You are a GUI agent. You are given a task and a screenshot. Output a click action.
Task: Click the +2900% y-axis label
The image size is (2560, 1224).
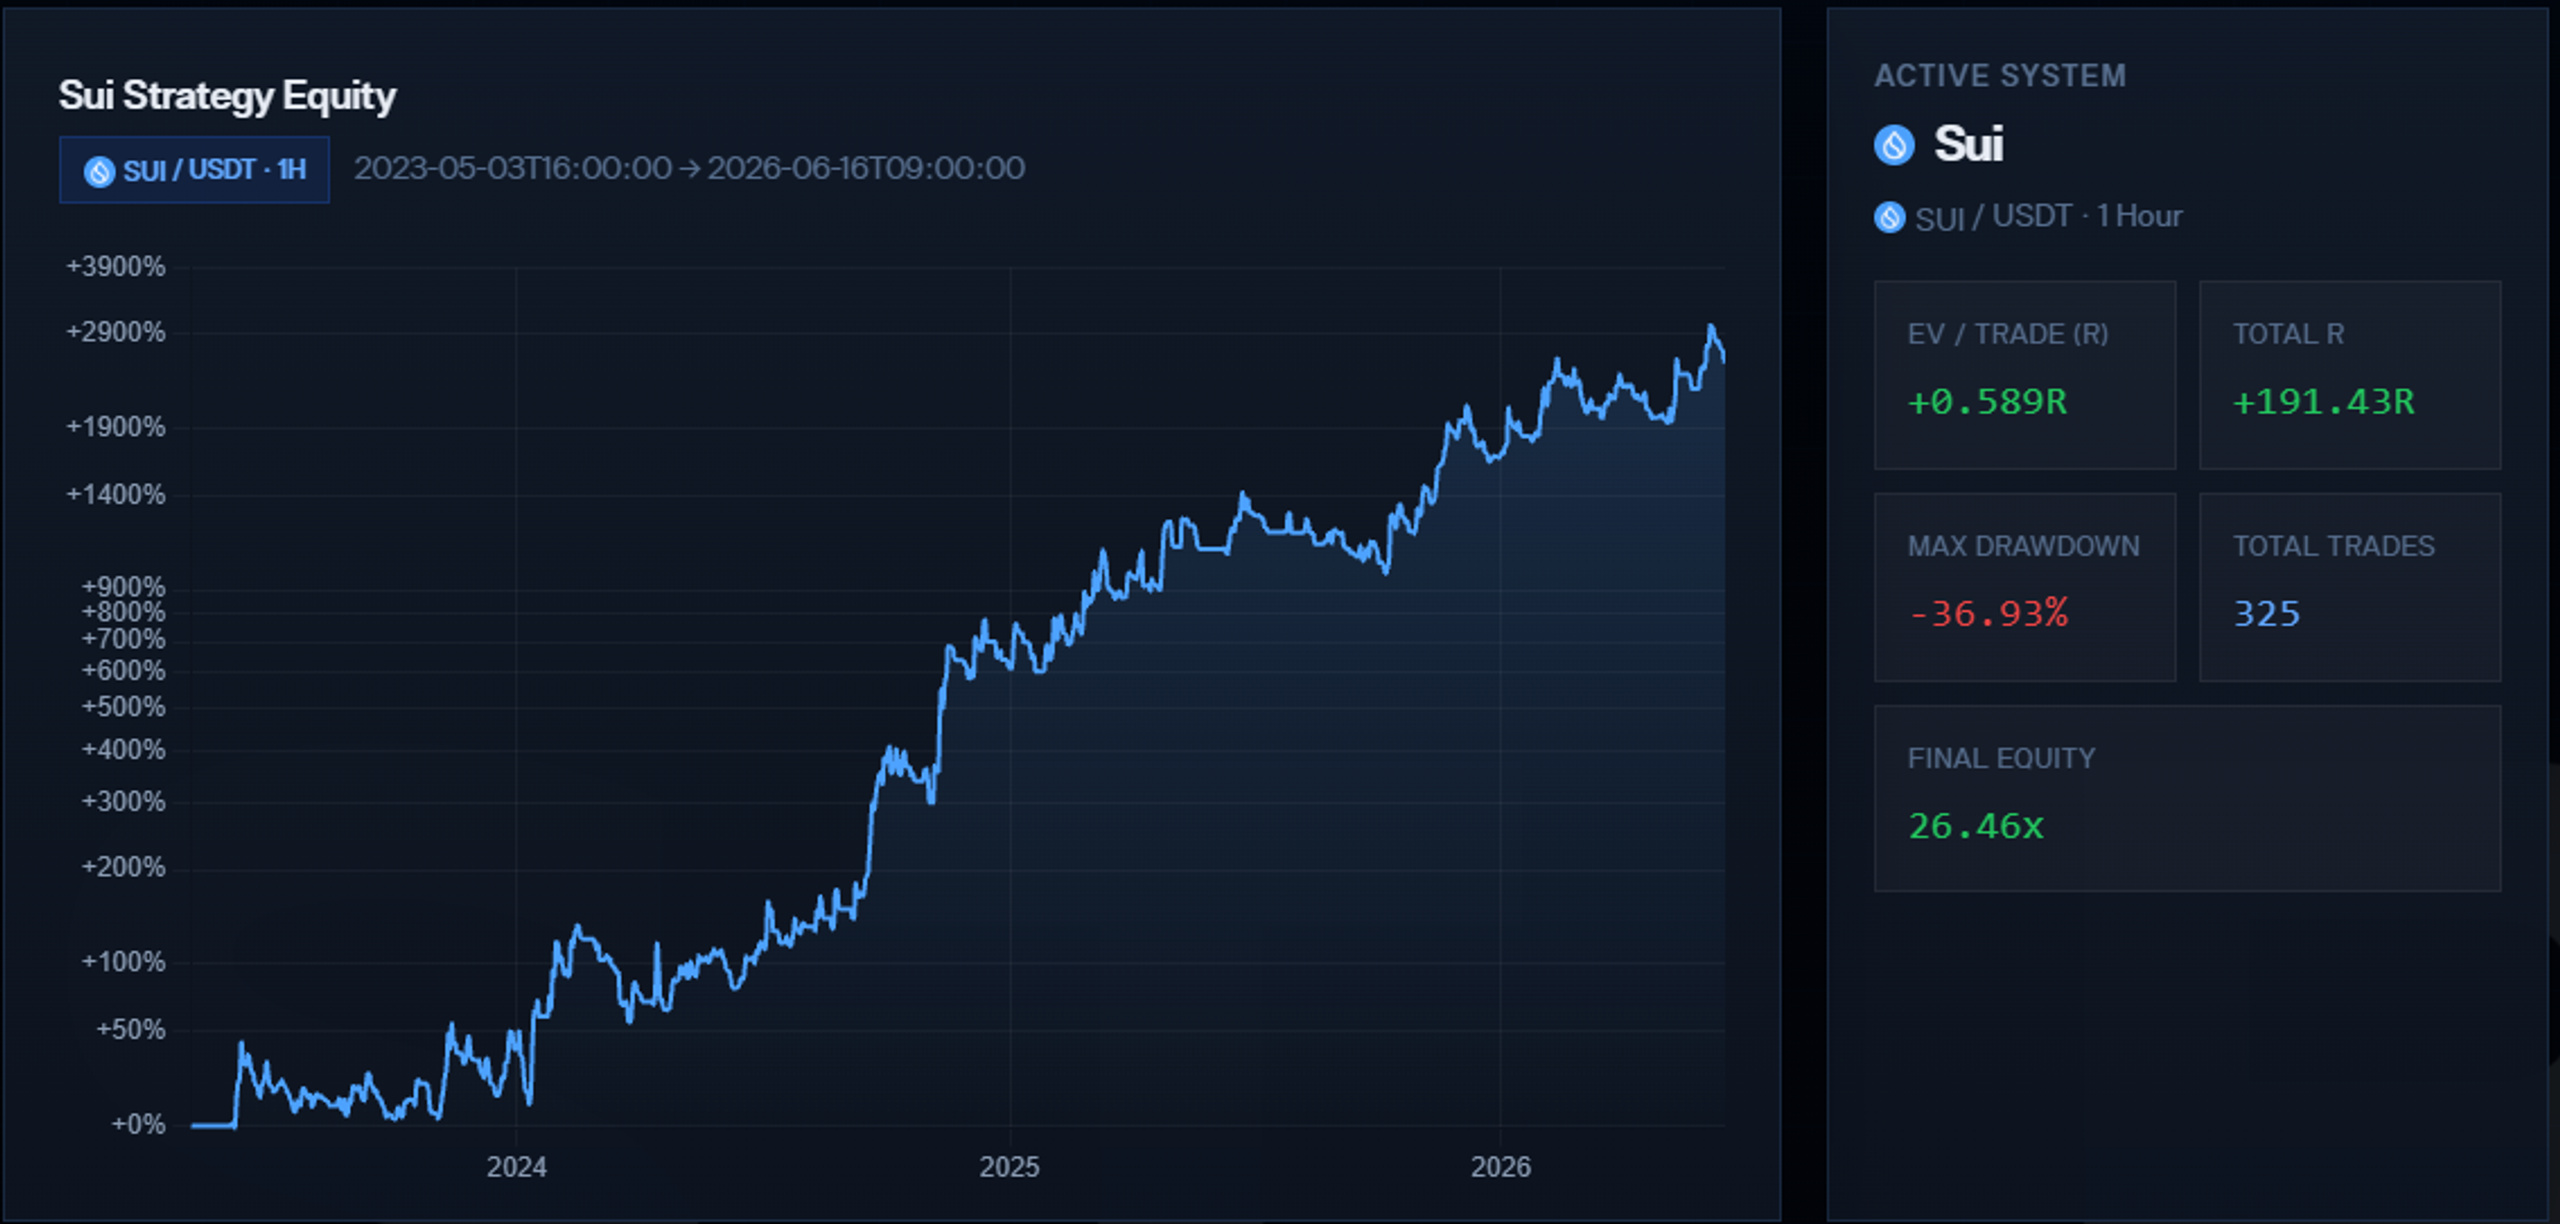115,333
